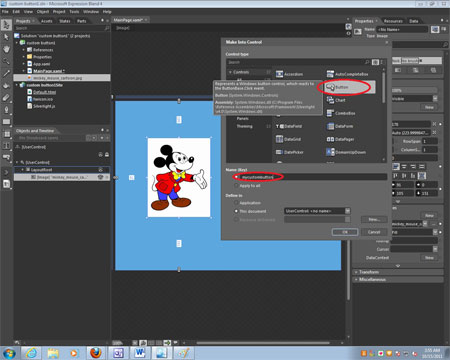450x360 pixels.
Task: Select the Application radio button
Action: [236, 203]
